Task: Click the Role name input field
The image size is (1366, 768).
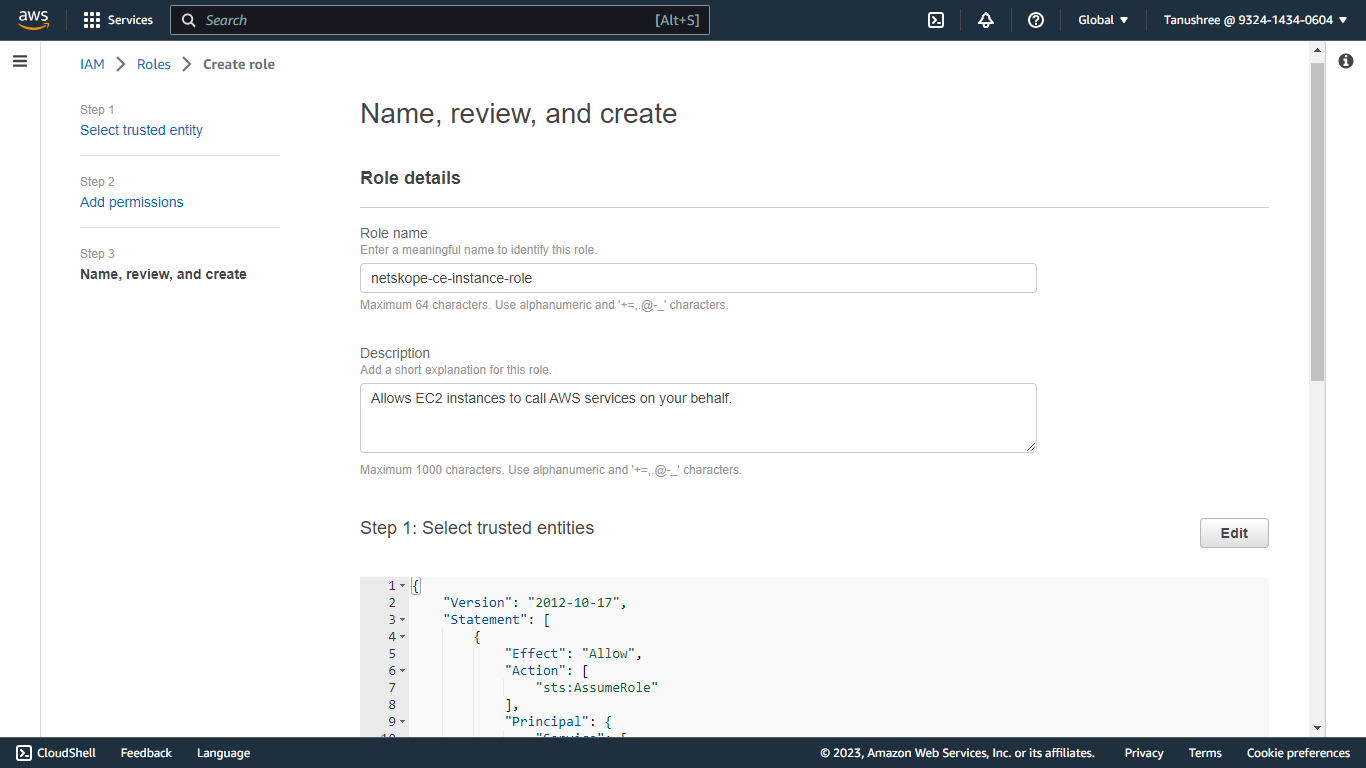Action: 698,278
